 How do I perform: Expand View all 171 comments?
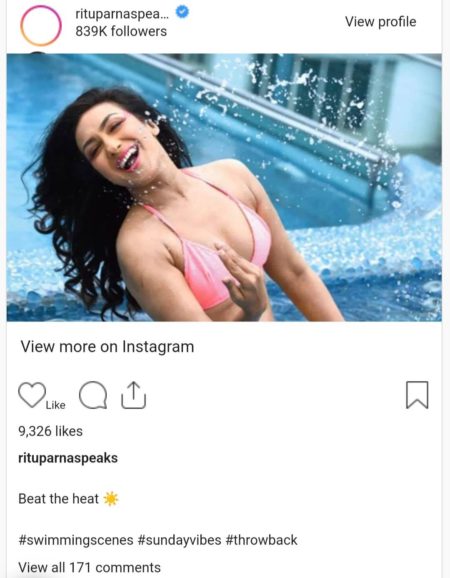[x=90, y=567]
